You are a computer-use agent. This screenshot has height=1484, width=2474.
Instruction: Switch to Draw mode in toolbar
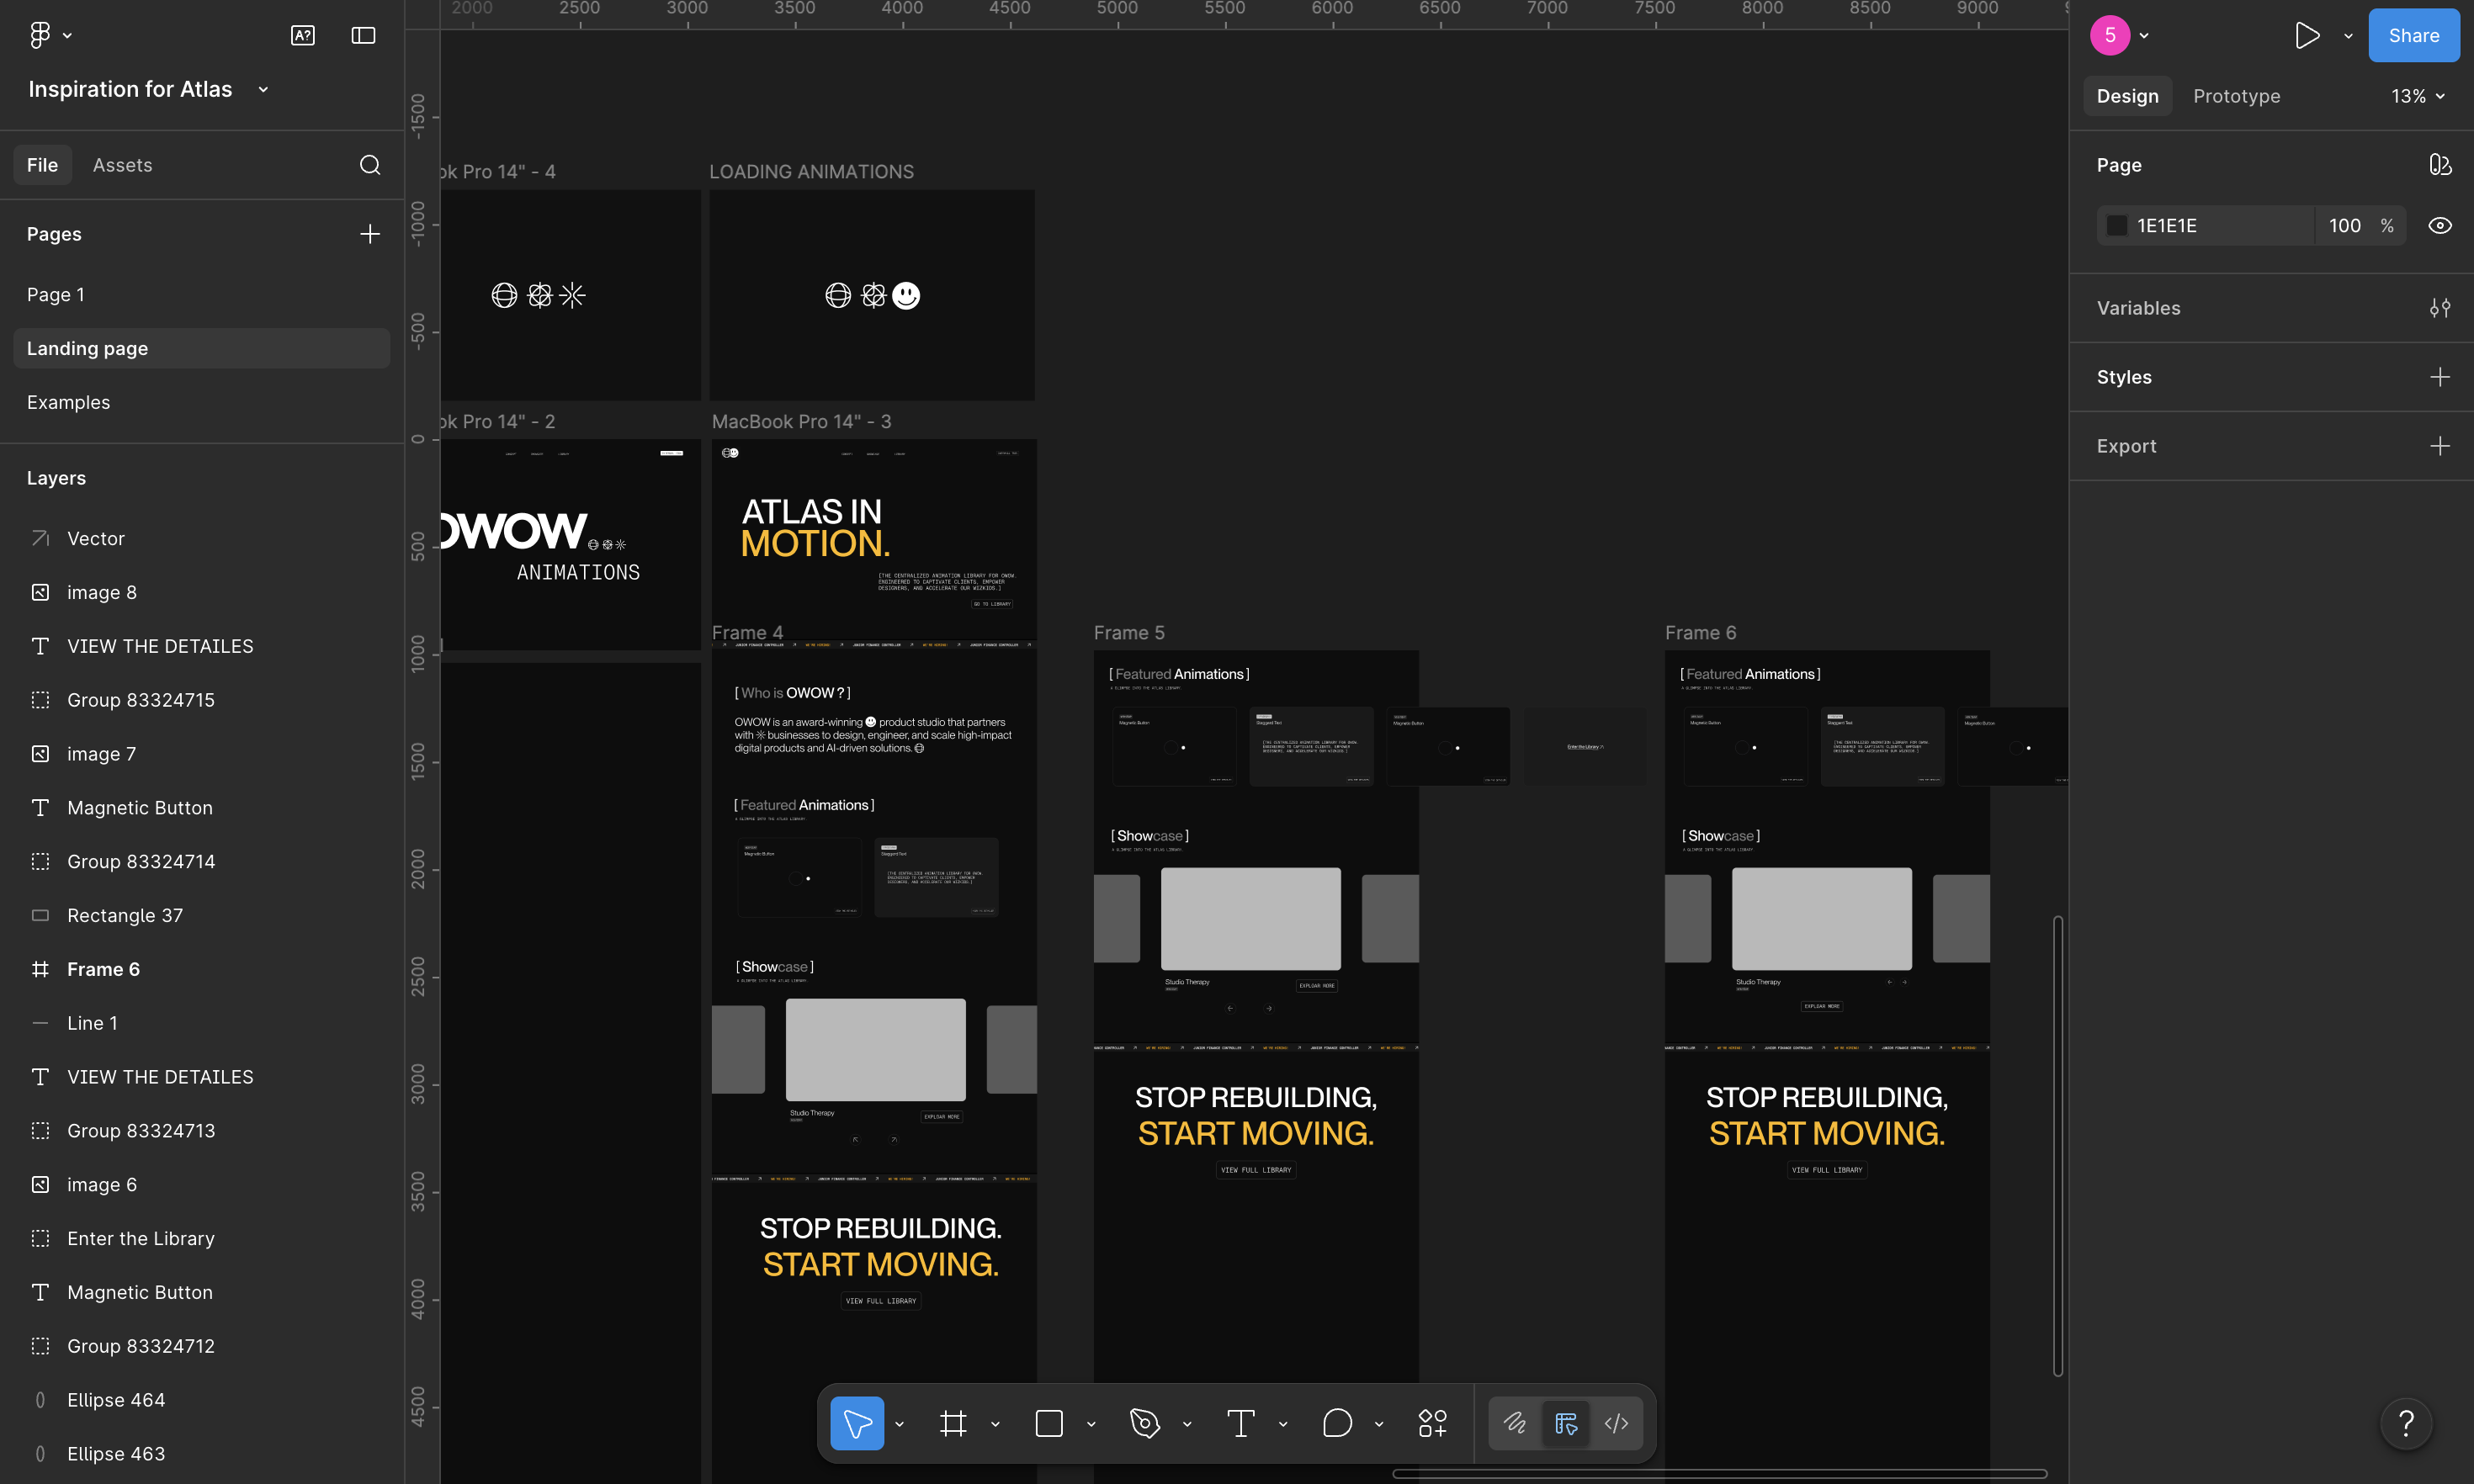(1515, 1423)
